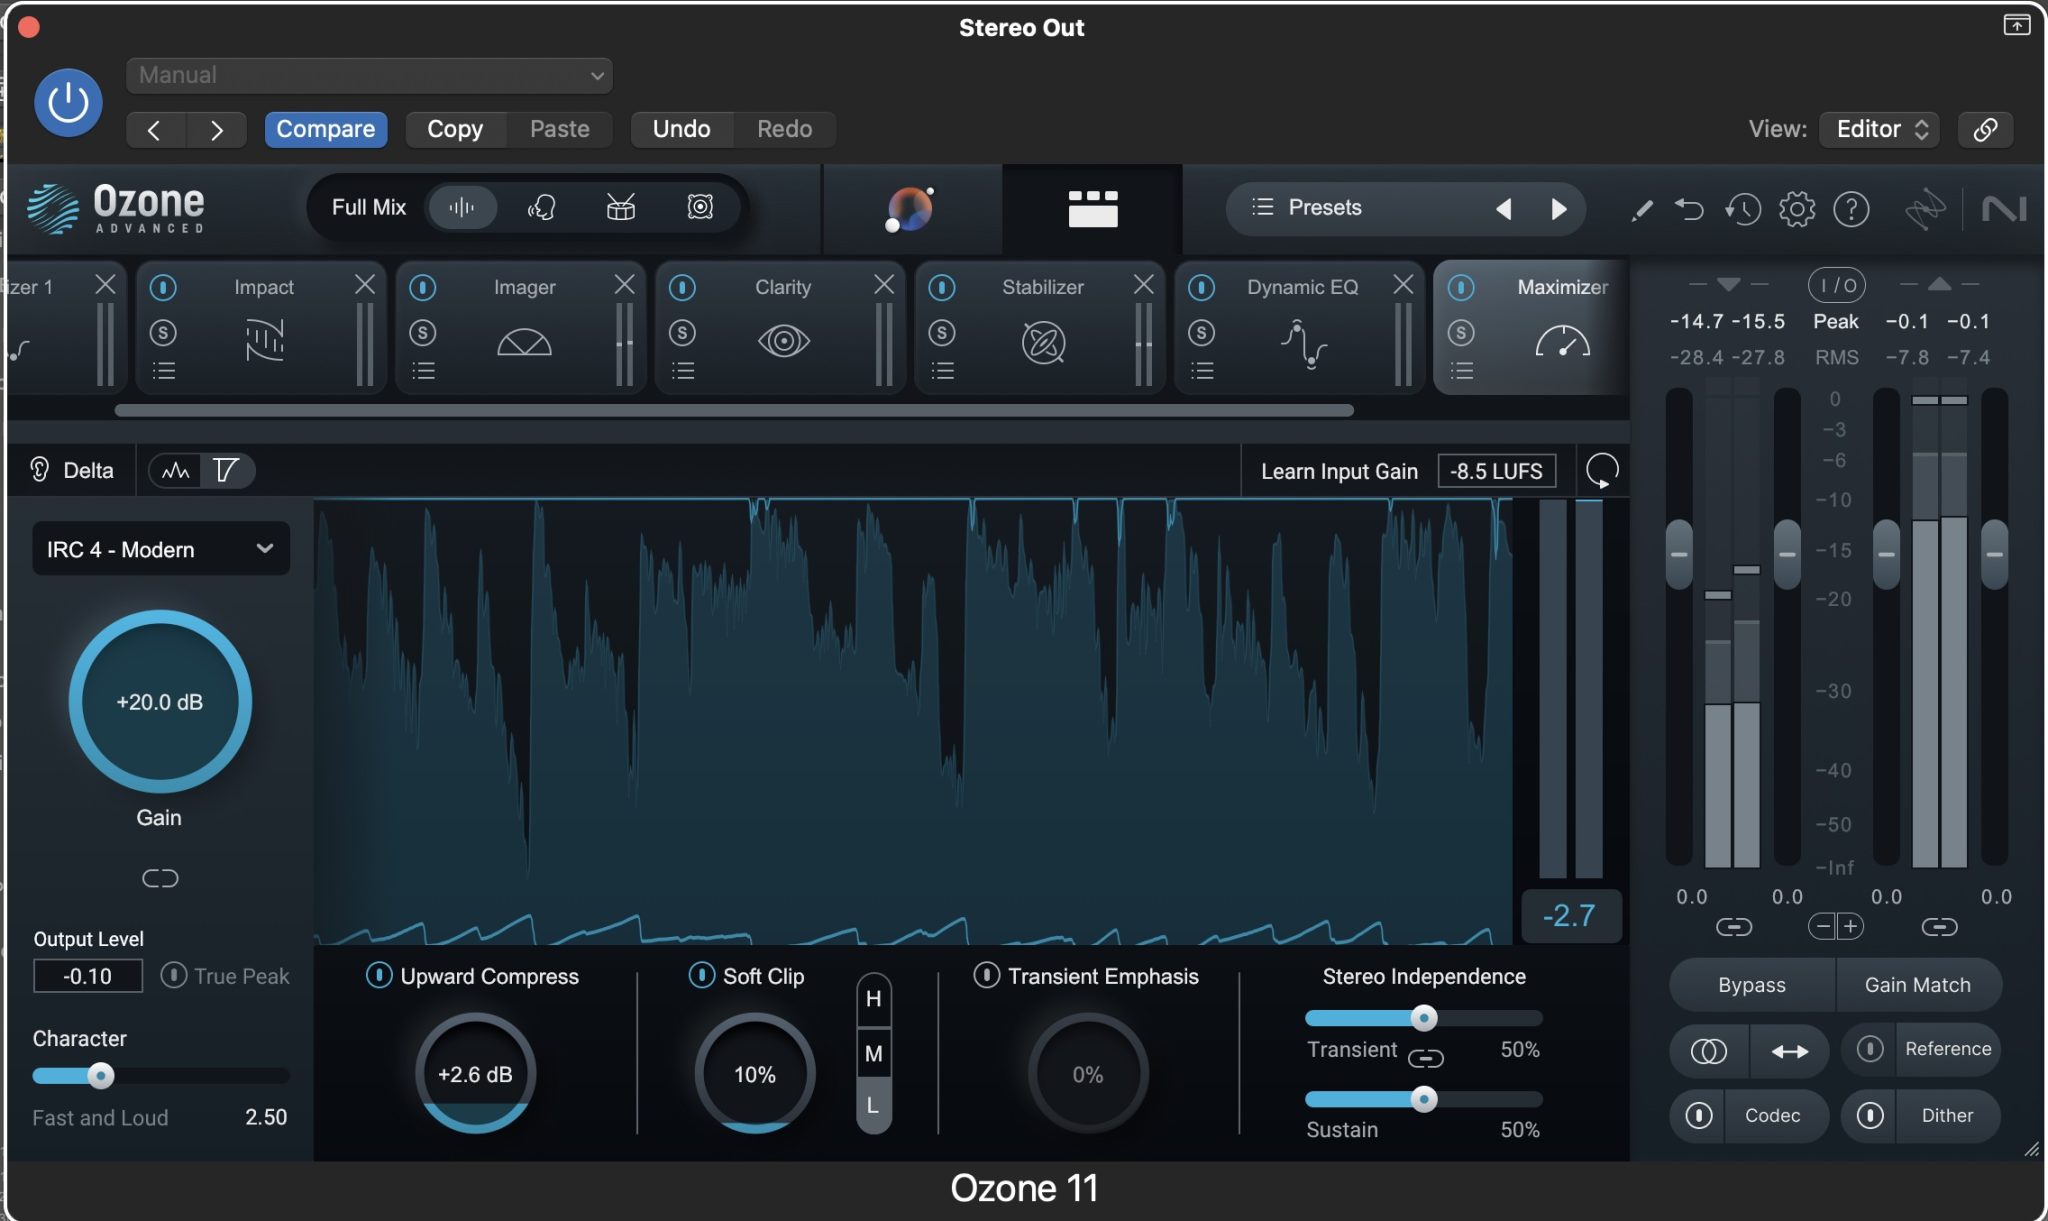
Task: Click the swap left/right channels arrow icon
Action: 1789,1050
